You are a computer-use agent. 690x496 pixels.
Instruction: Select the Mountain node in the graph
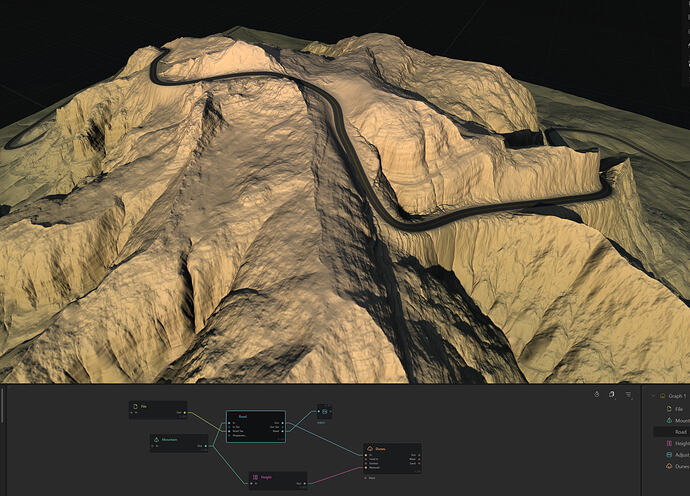pyautogui.click(x=179, y=443)
